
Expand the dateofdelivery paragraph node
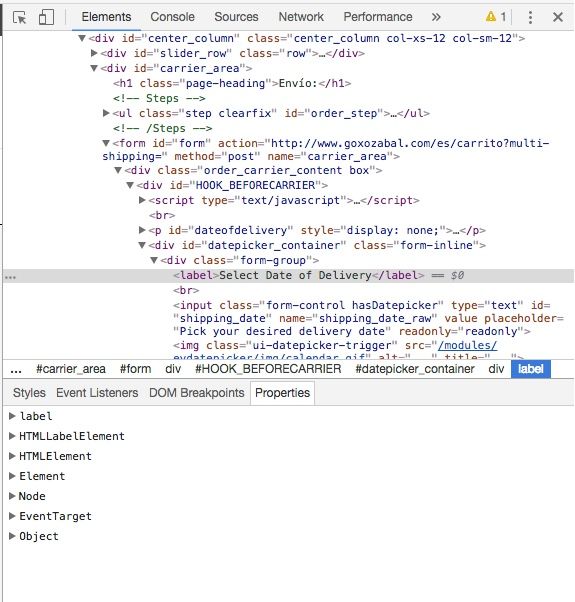(x=142, y=230)
